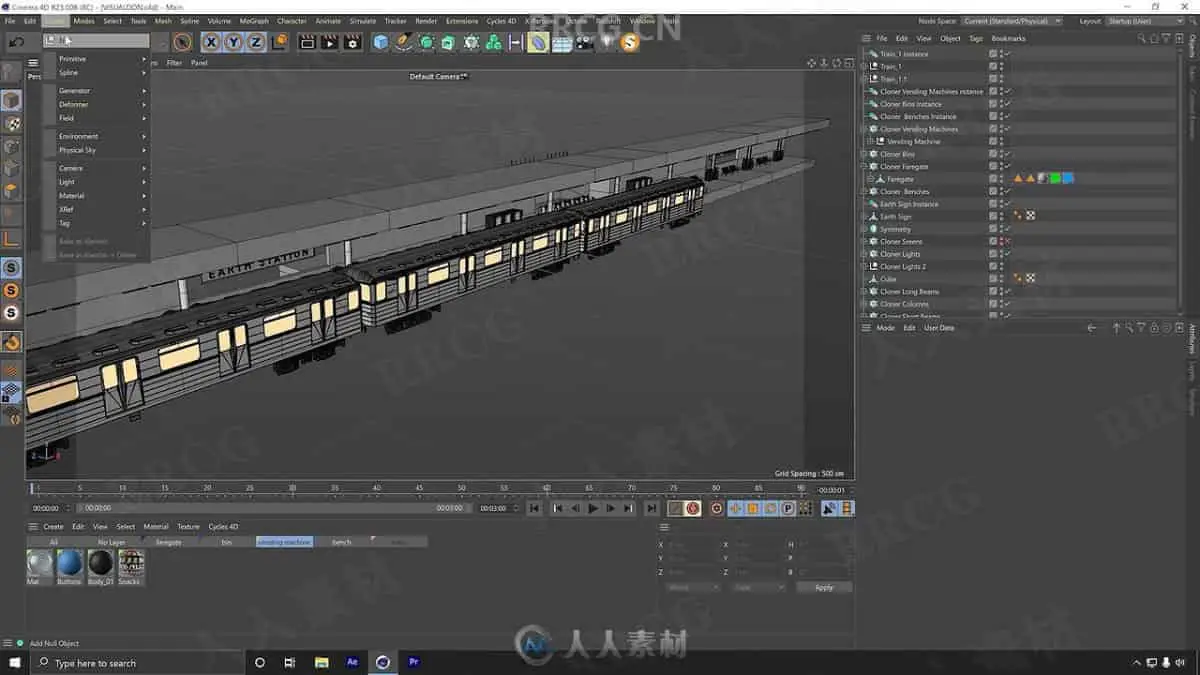
Task: Click the Record Active Objects button
Action: tap(676, 508)
